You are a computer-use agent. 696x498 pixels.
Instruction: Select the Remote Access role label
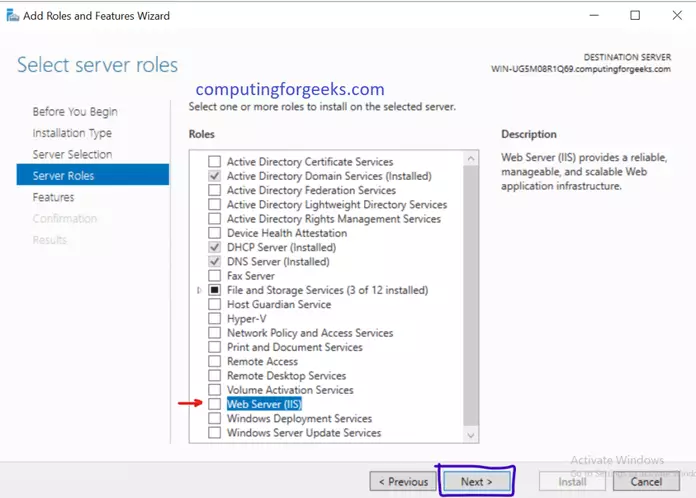point(262,361)
